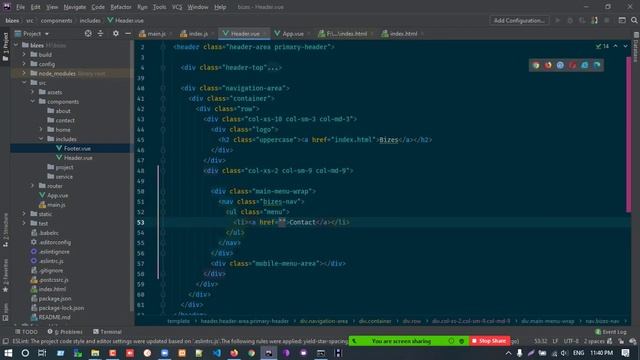Open VS Code from the taskbar
The image size is (640, 360).
(x=217, y=353)
